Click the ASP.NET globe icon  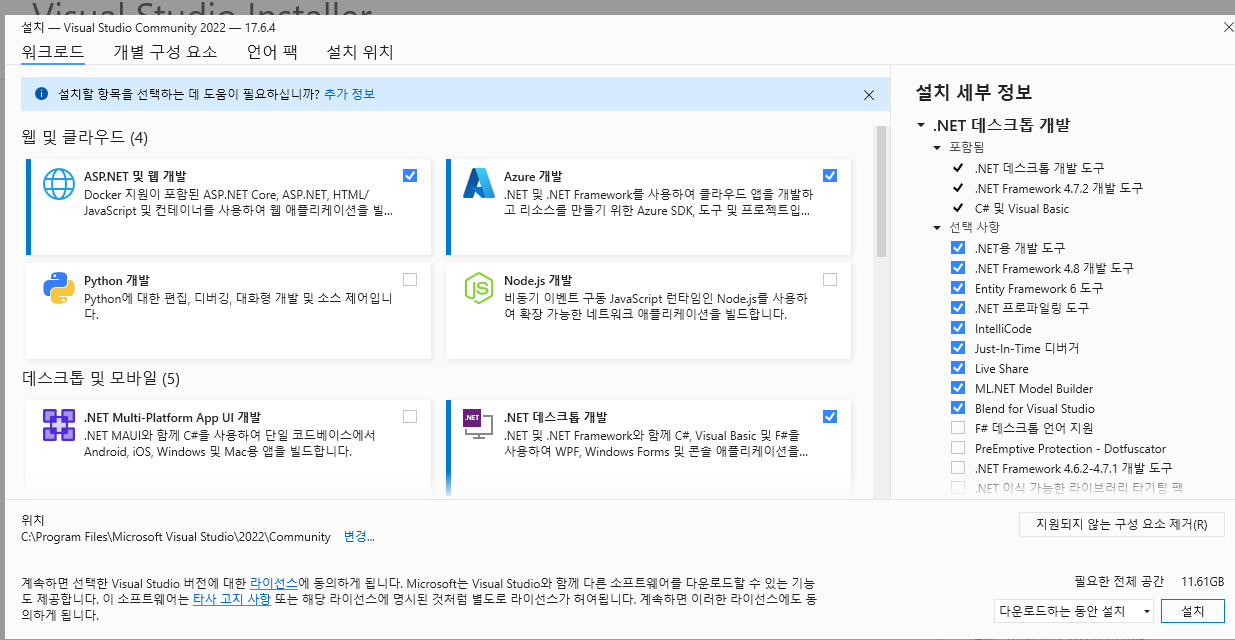pos(59,184)
